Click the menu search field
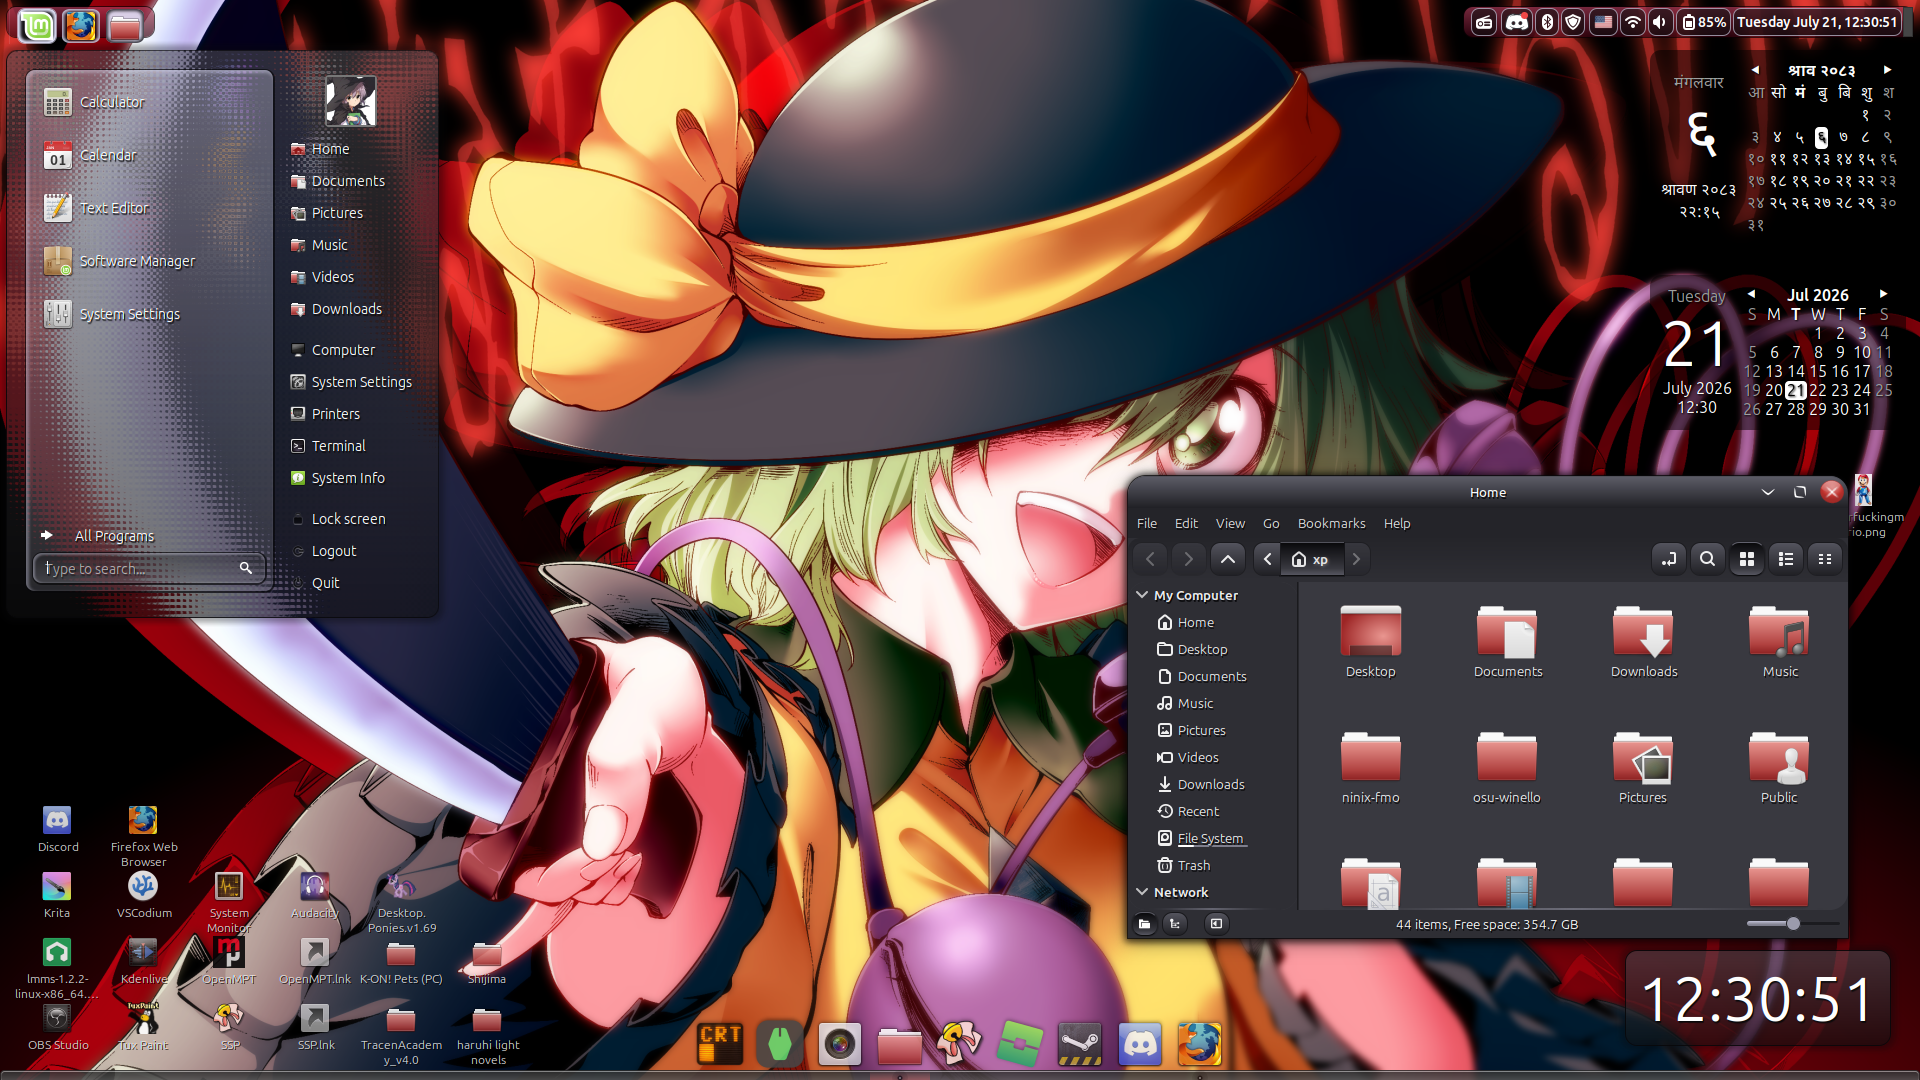Image resolution: width=1920 pixels, height=1080 pixels. pyautogui.click(x=150, y=568)
